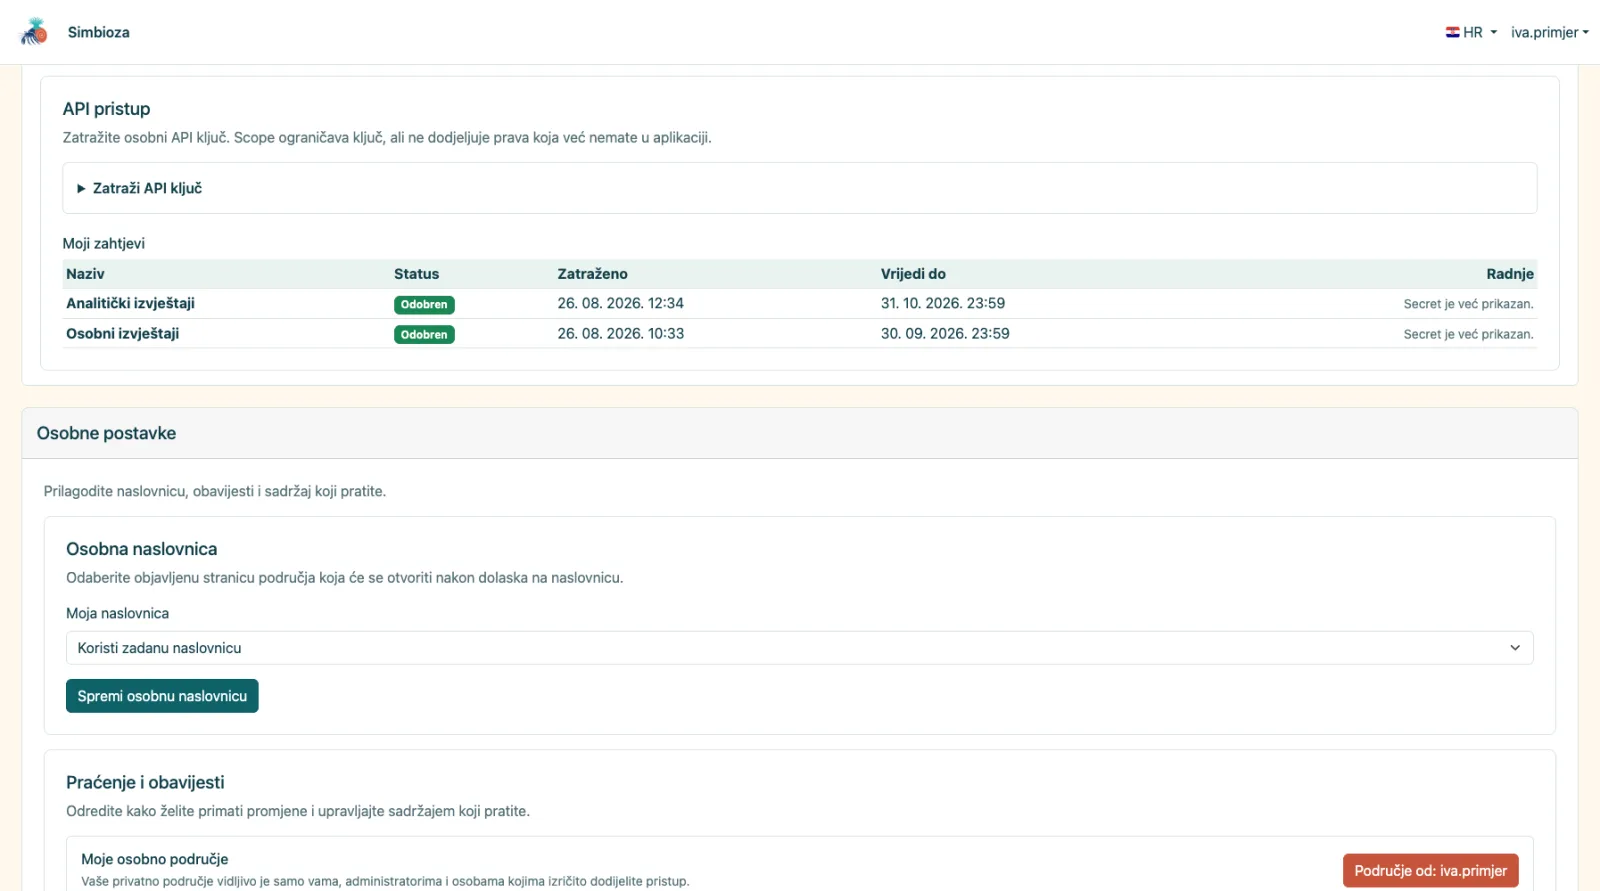The height and width of the screenshot is (891, 1600).
Task: Click Secret notice in Osobni izvještaji row
Action: point(1468,334)
